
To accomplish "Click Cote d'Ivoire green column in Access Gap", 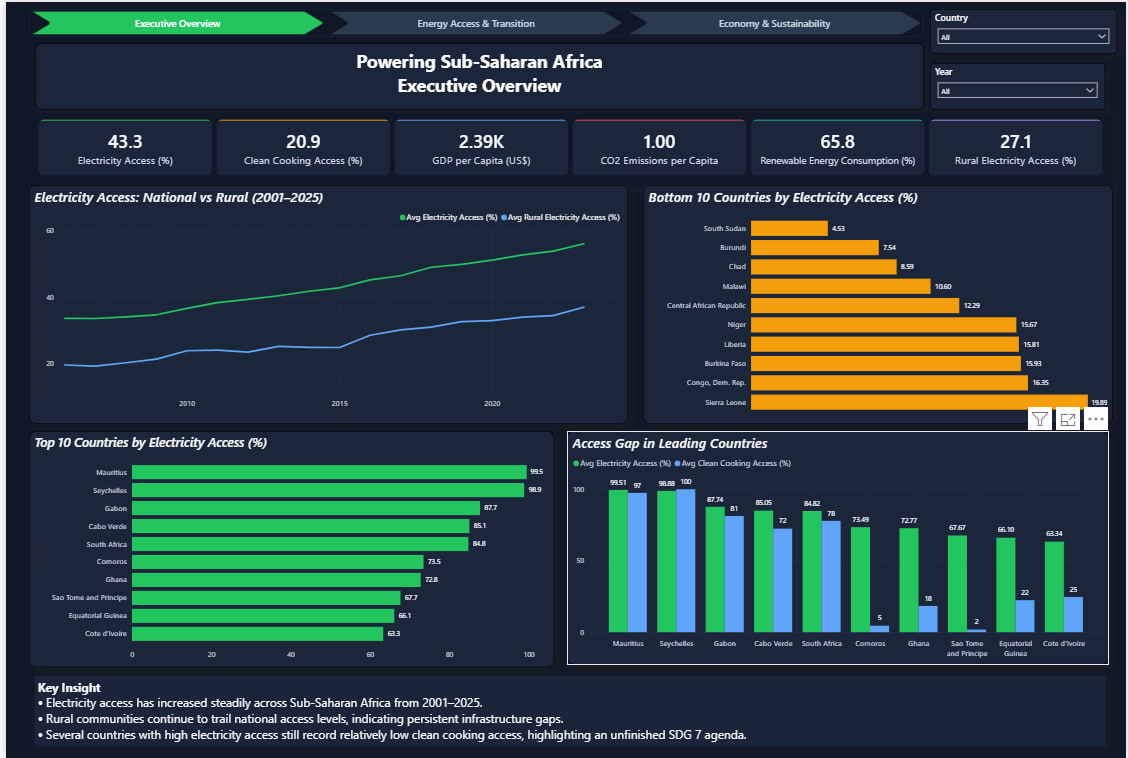I will pyautogui.click(x=1054, y=587).
